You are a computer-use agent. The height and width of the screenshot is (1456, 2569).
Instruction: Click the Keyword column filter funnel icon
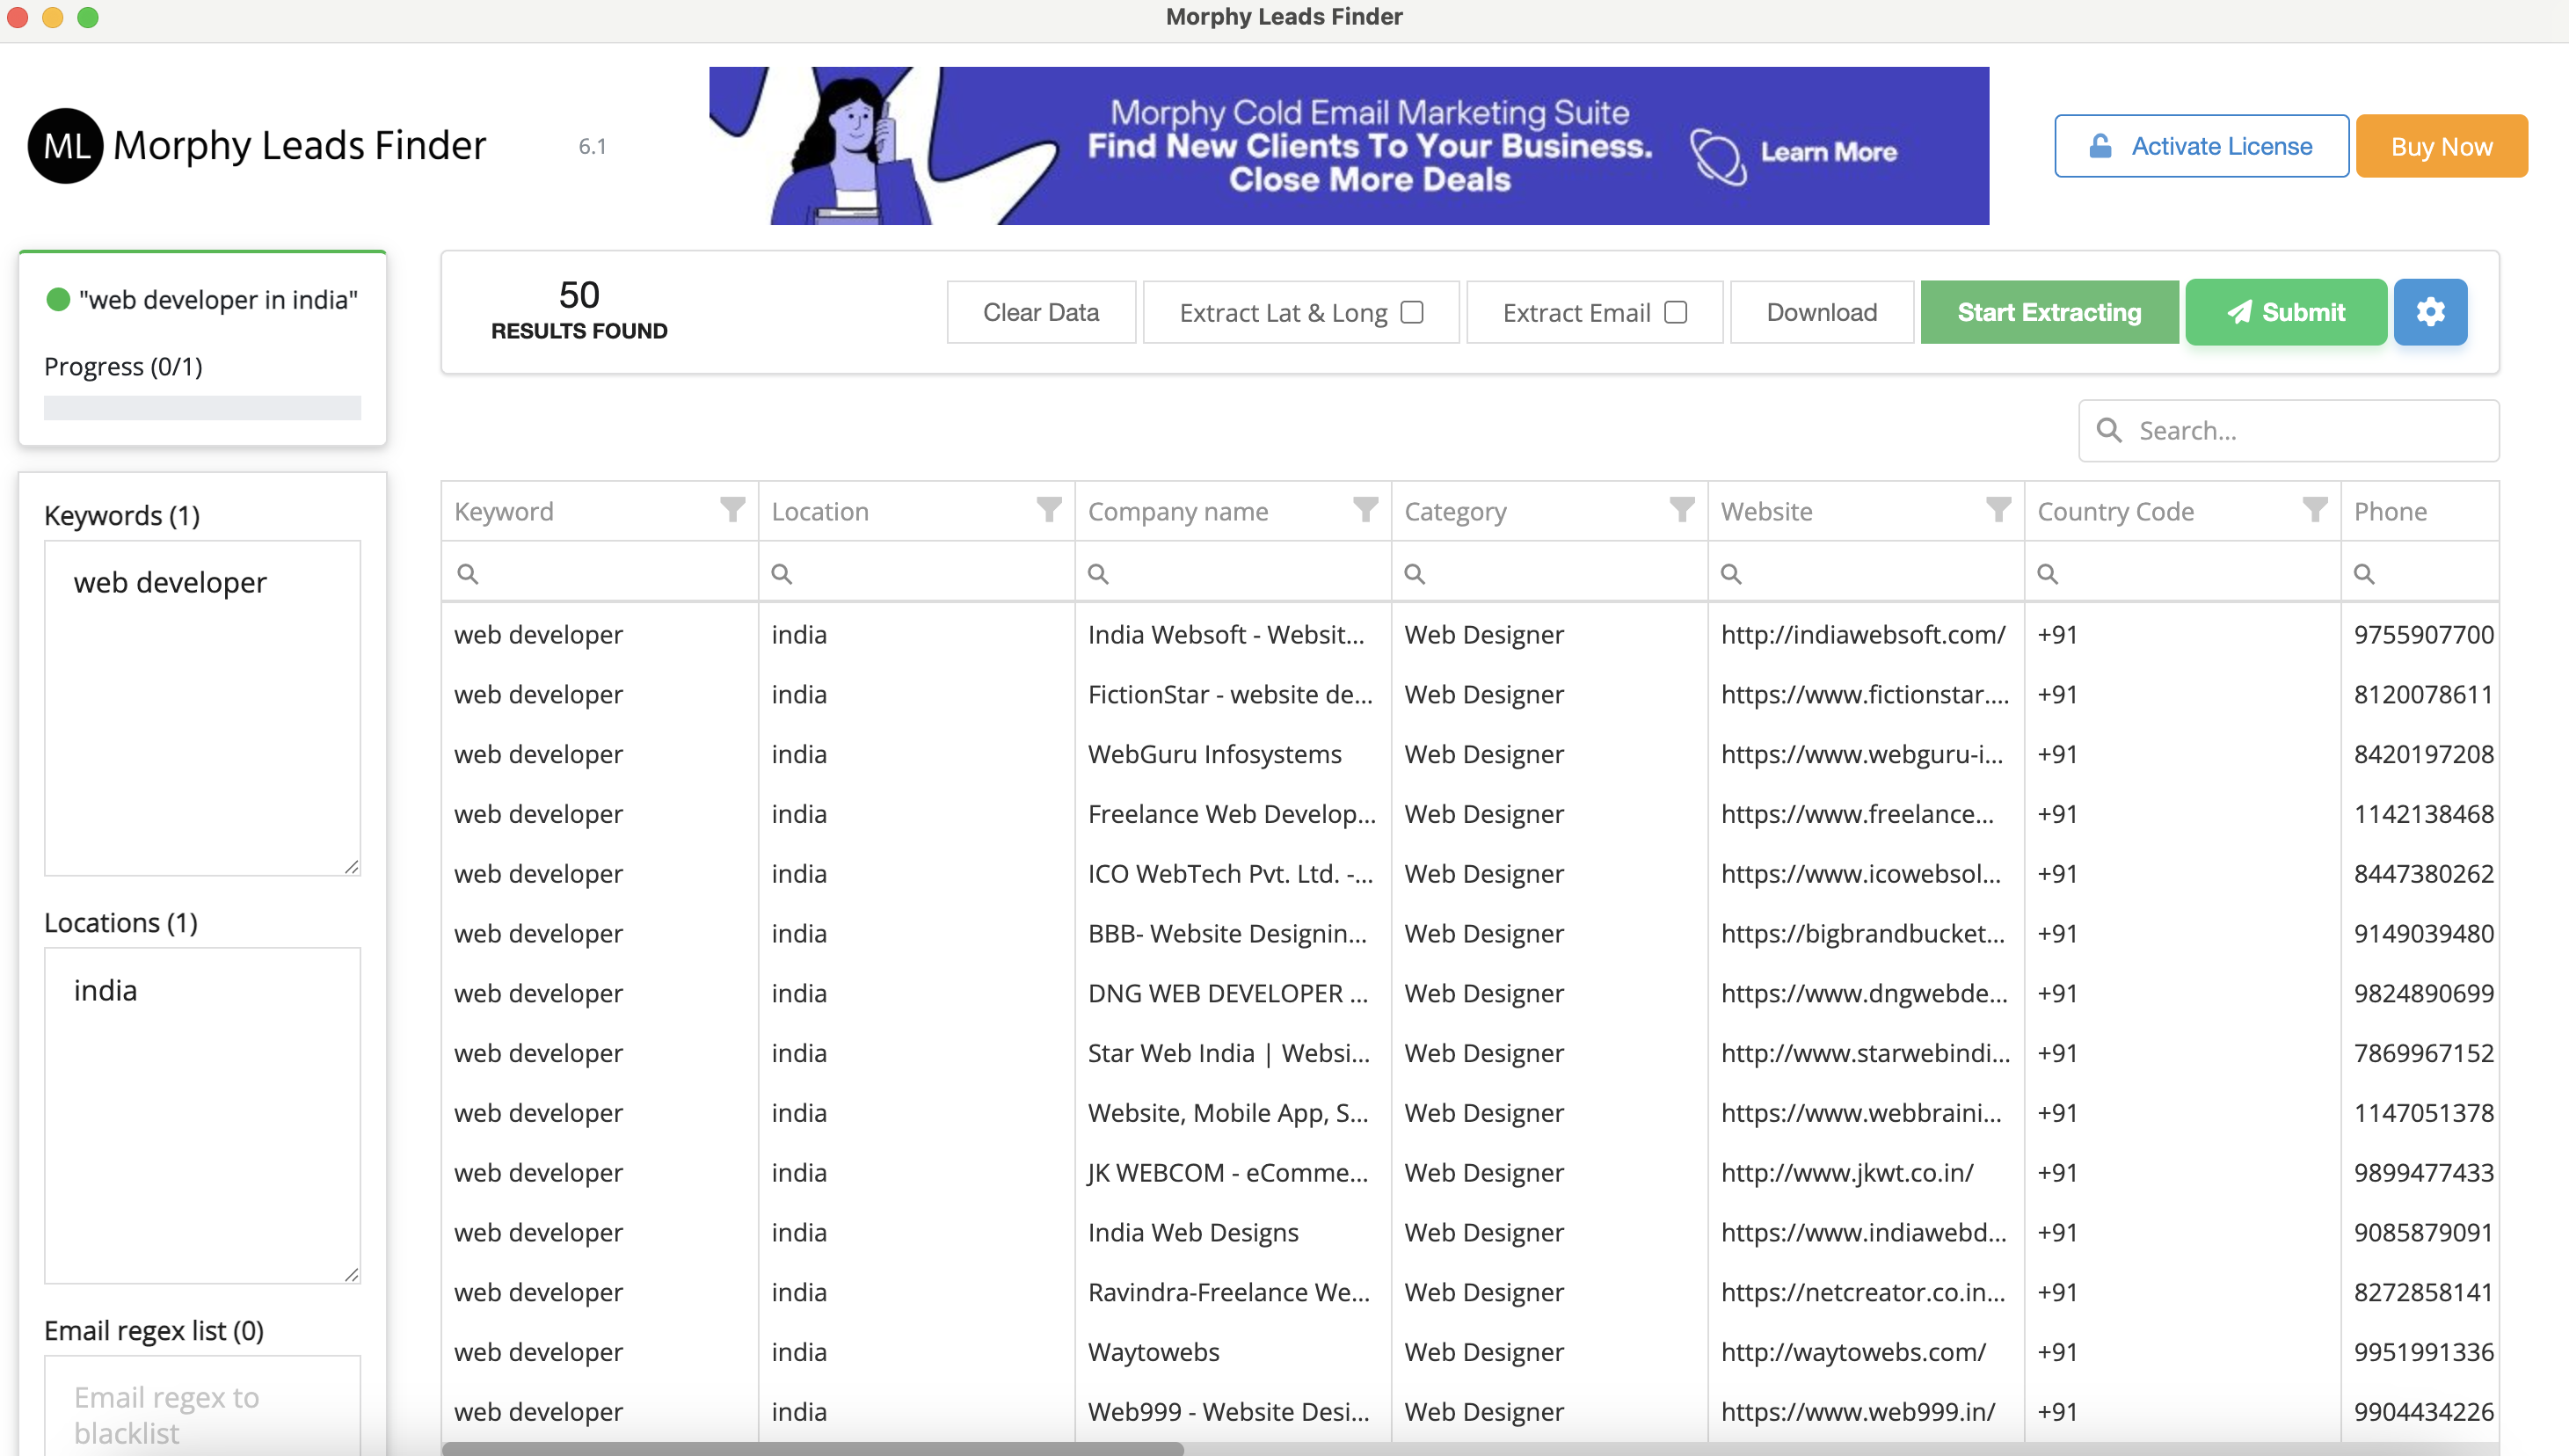coord(732,510)
